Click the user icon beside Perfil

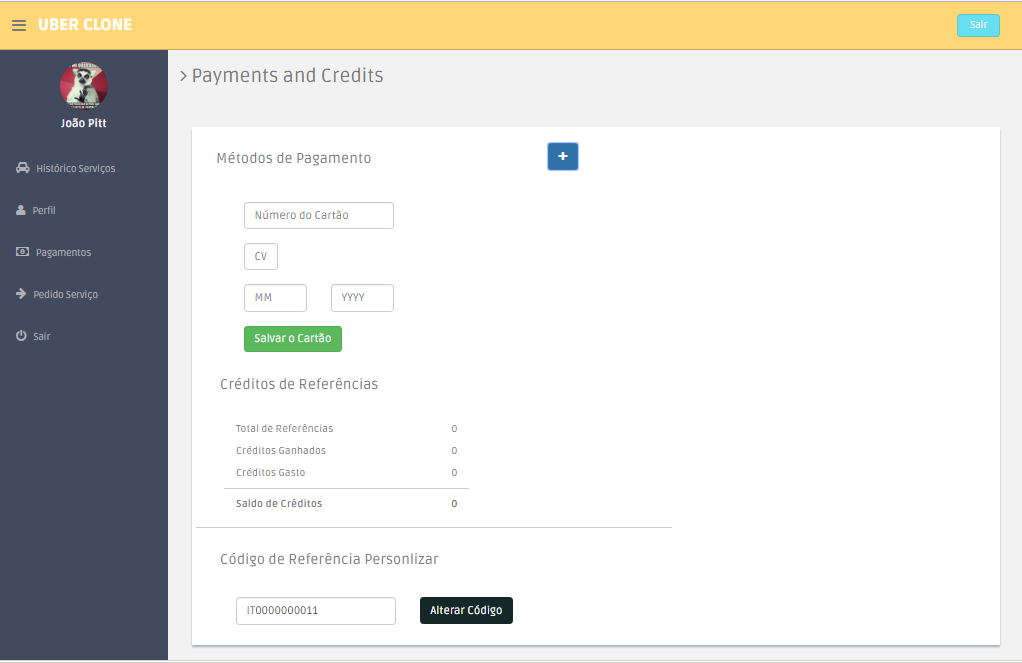pyautogui.click(x=21, y=210)
